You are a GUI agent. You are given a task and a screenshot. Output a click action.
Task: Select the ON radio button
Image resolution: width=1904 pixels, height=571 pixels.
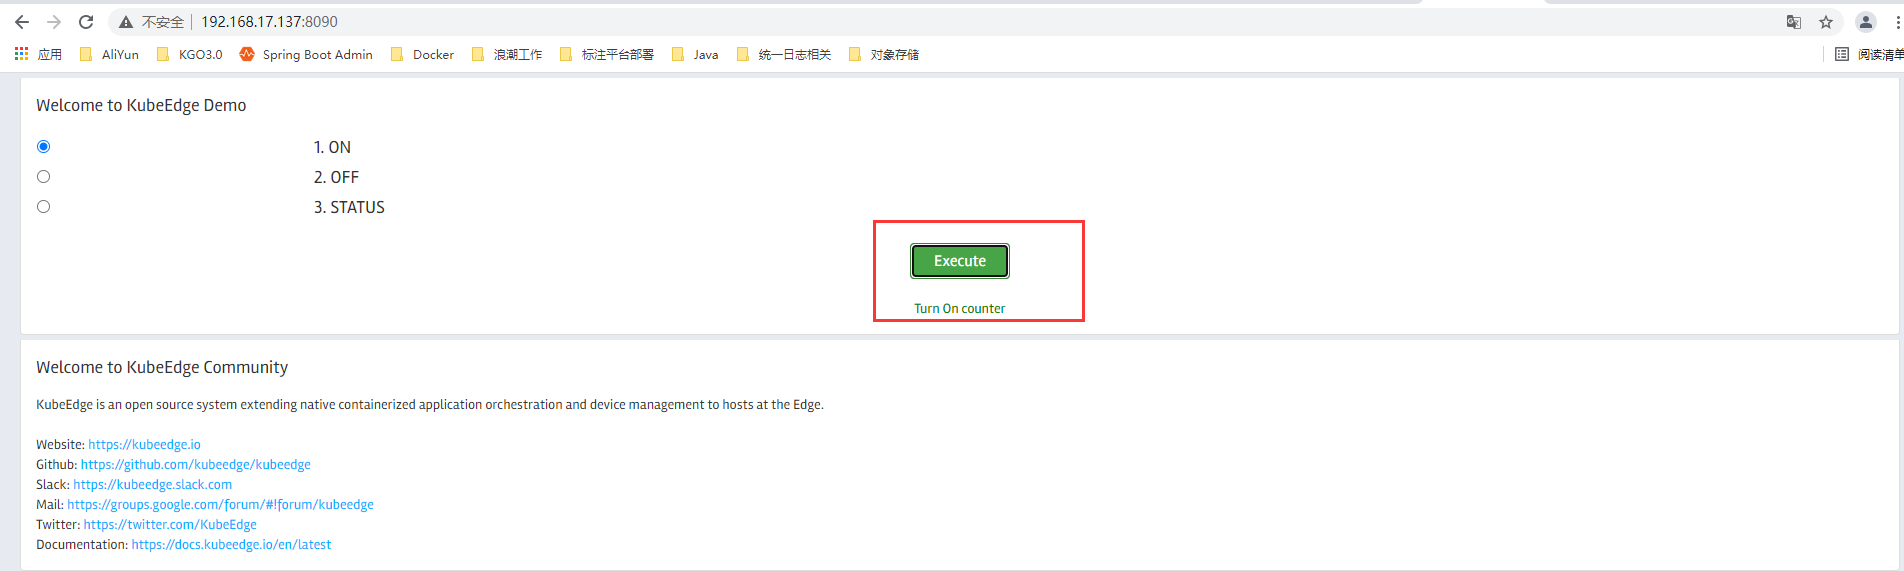(x=43, y=146)
